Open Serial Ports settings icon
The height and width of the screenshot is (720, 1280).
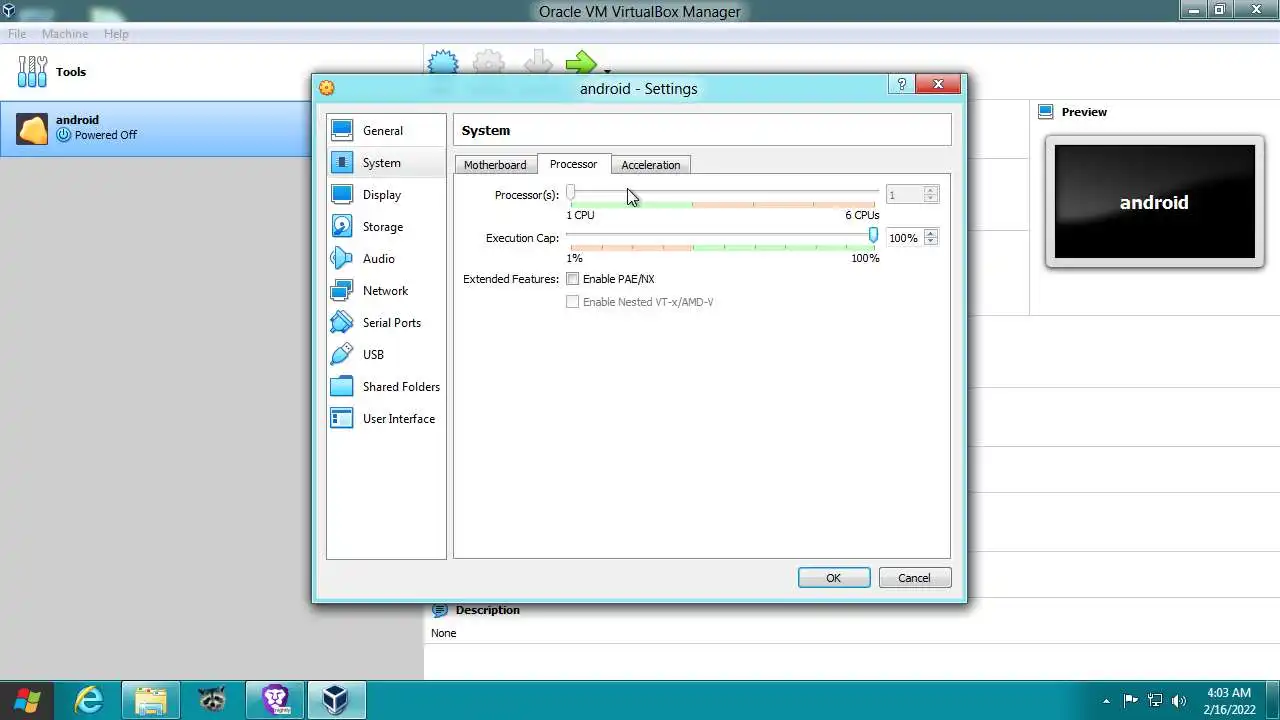click(x=342, y=322)
